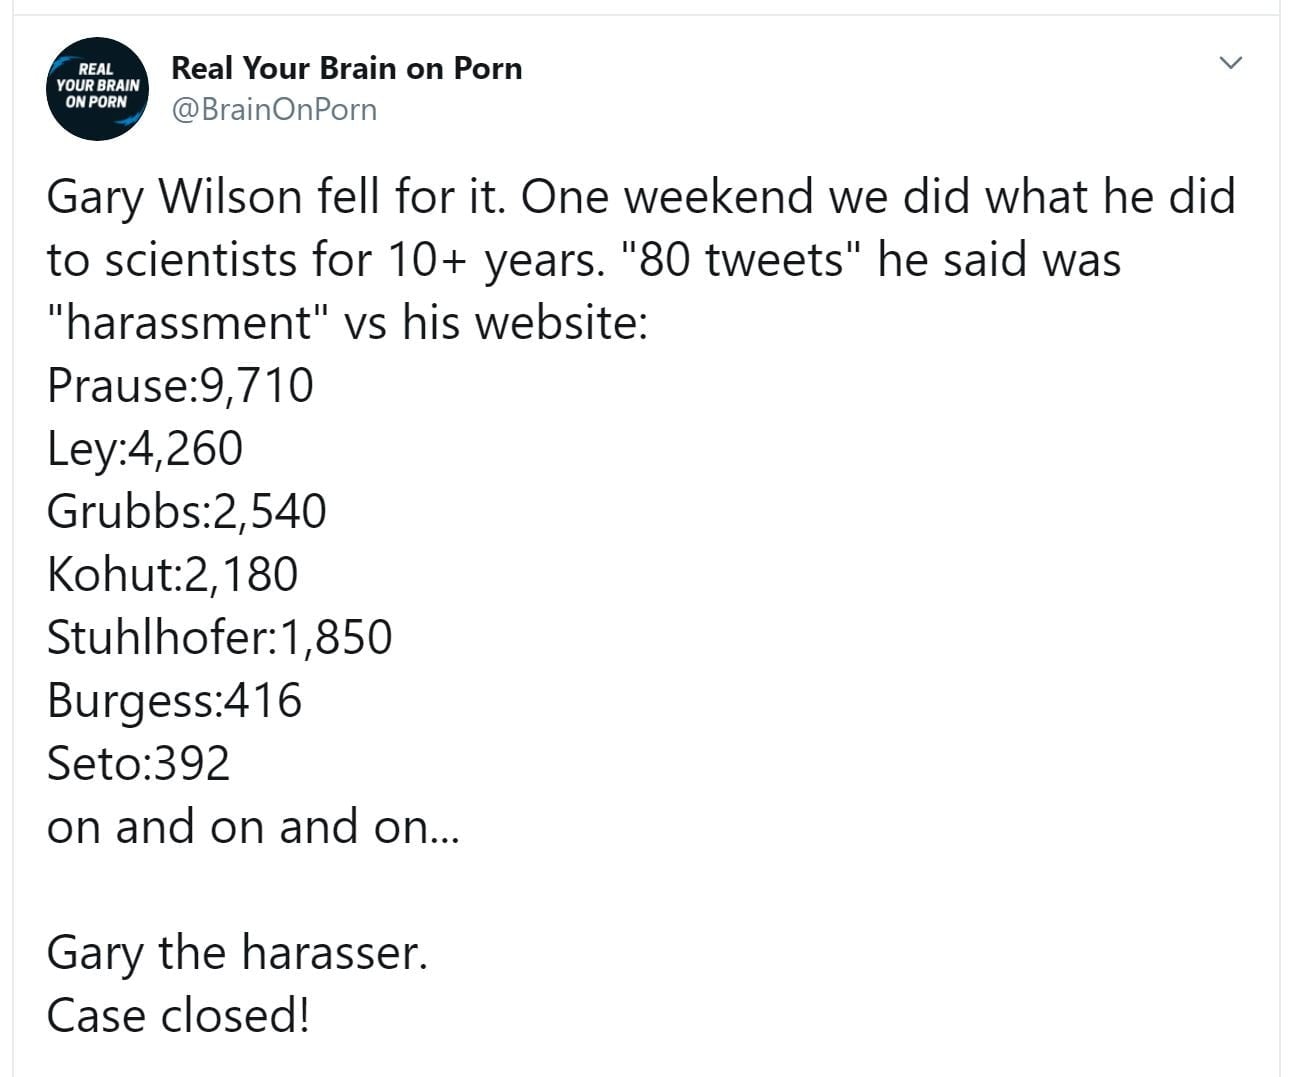Select the Prause:9,710 line
Image resolution: width=1293 pixels, height=1077 pixels.
180,386
